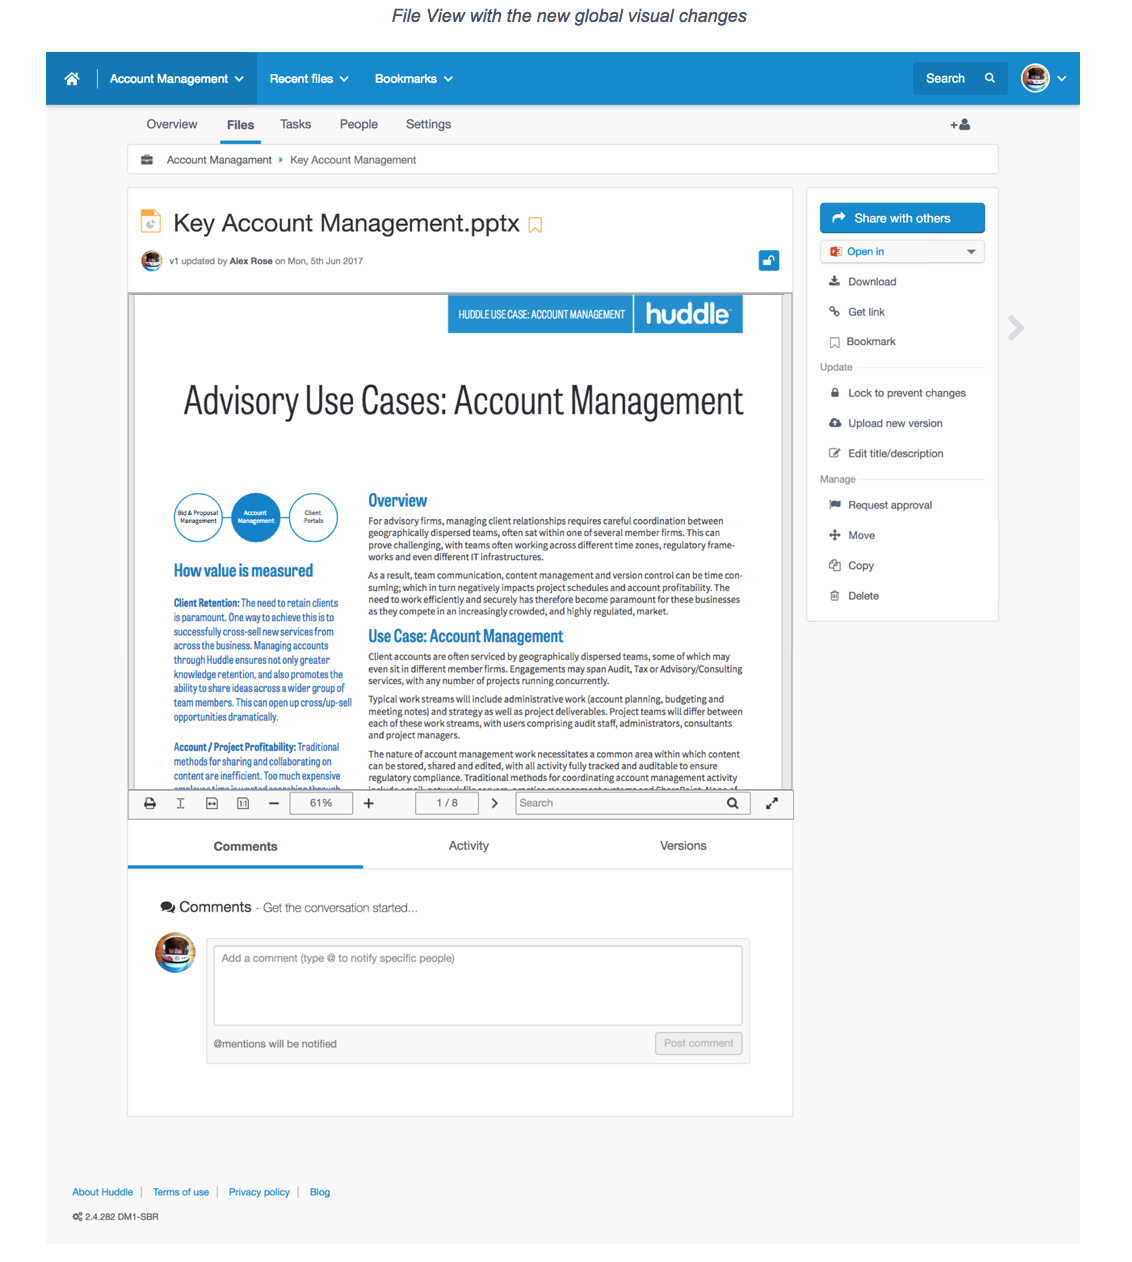Go to next page arrow
The height and width of the screenshot is (1262, 1132).
point(494,803)
